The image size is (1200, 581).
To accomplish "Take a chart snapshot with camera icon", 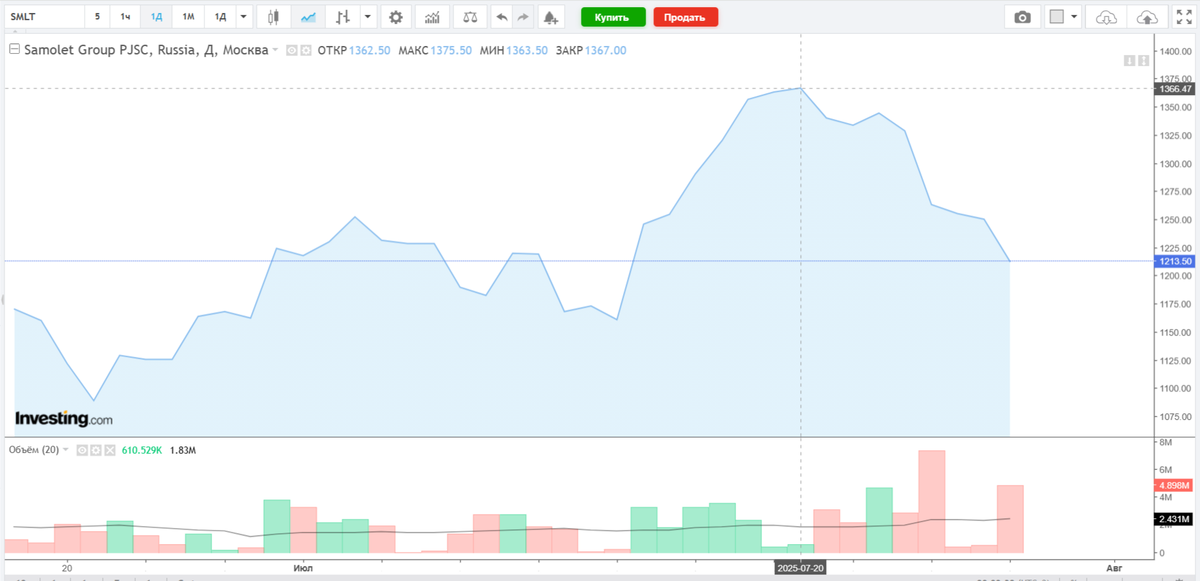I will click(1022, 17).
